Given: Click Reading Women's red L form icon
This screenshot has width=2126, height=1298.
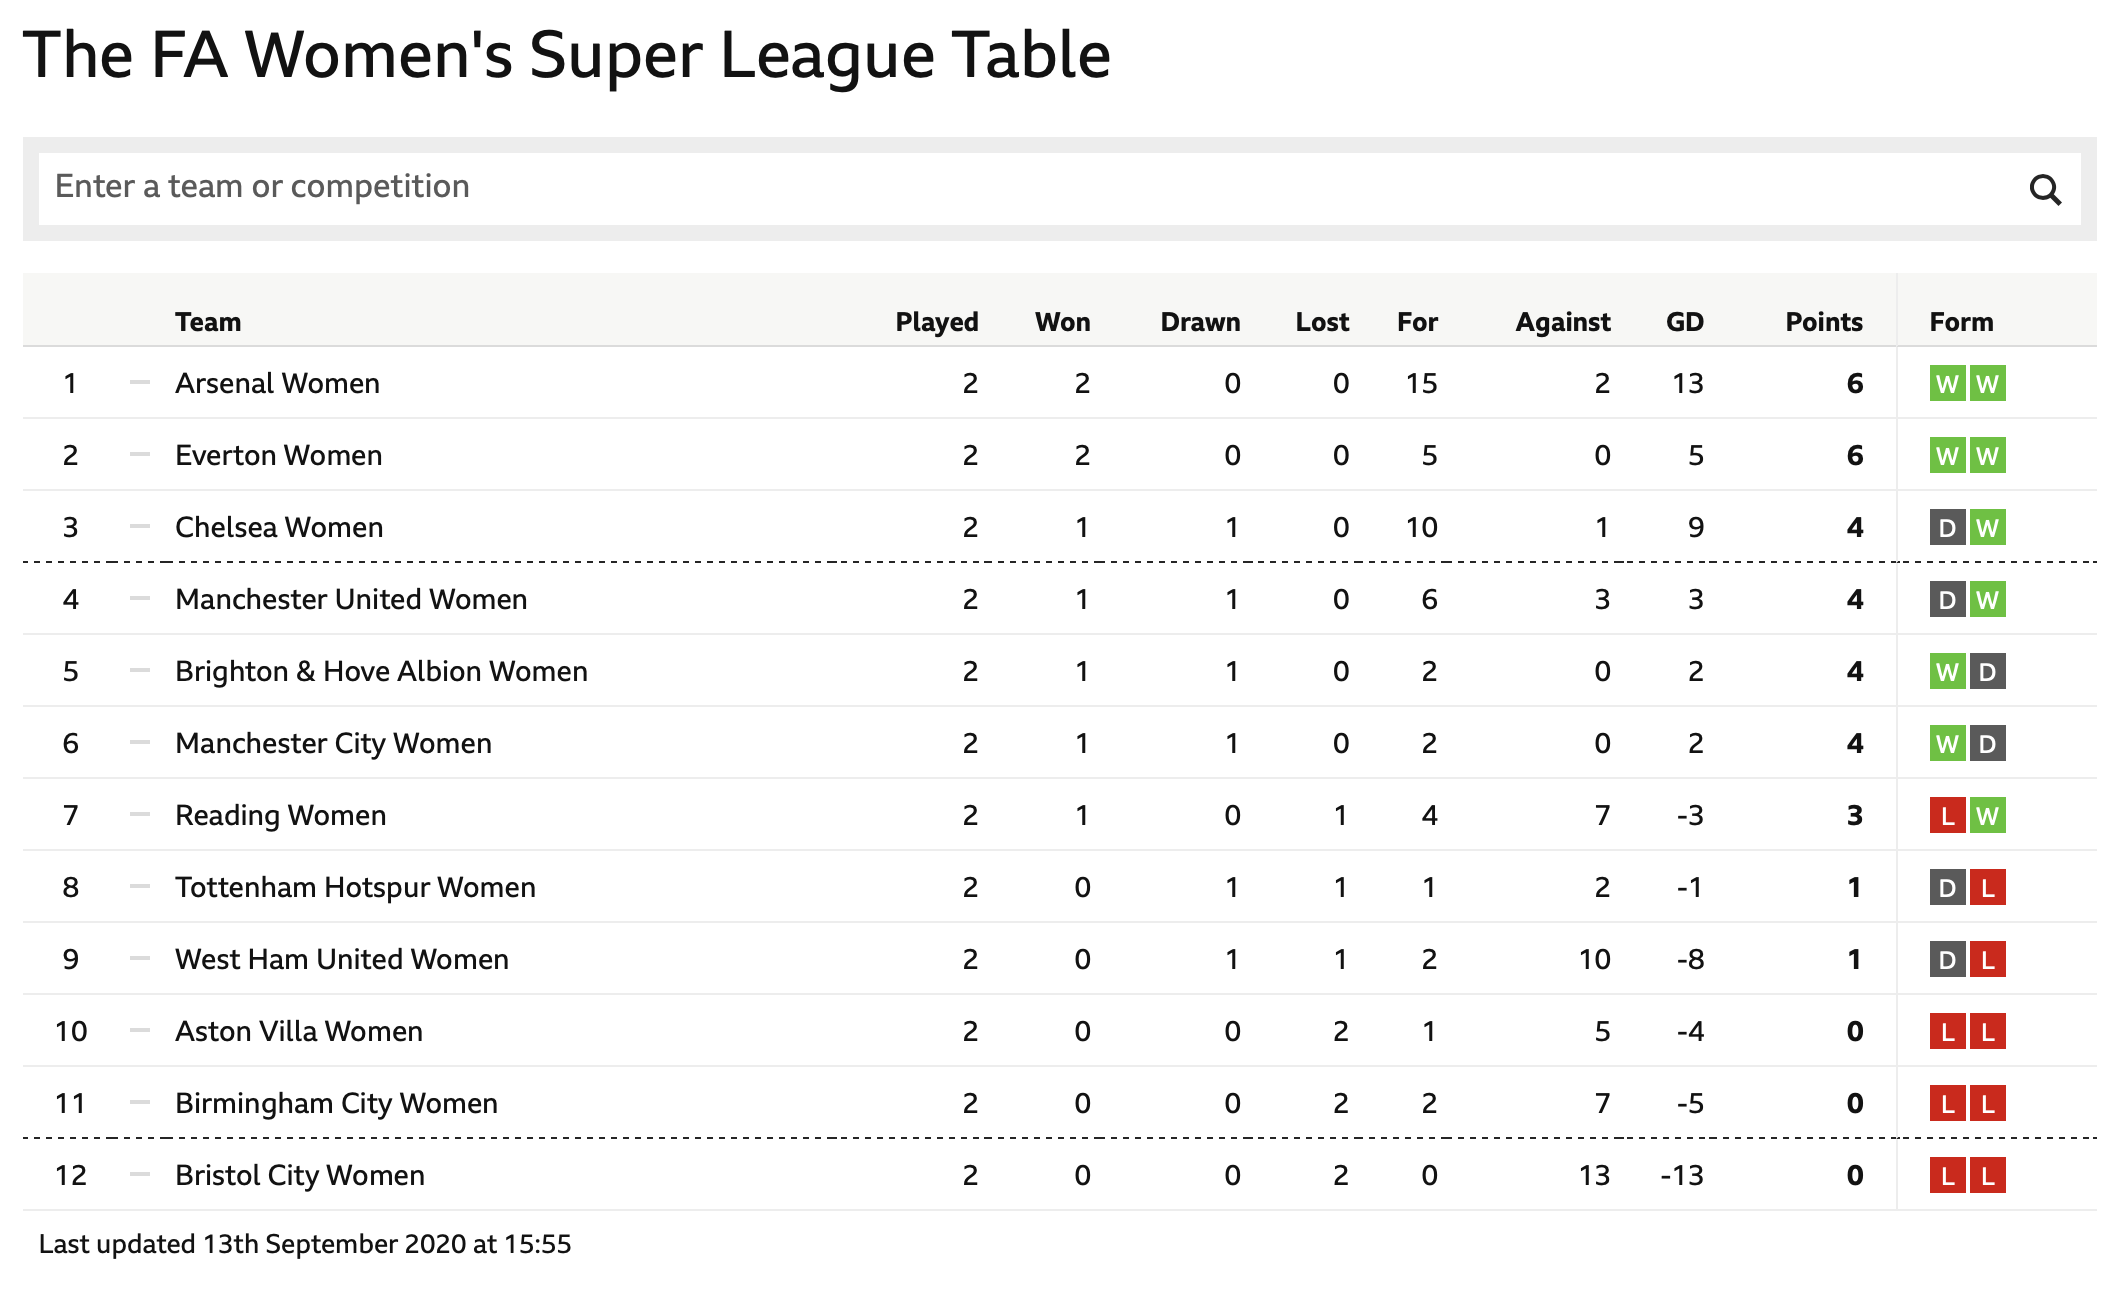Looking at the screenshot, I should point(1947,816).
